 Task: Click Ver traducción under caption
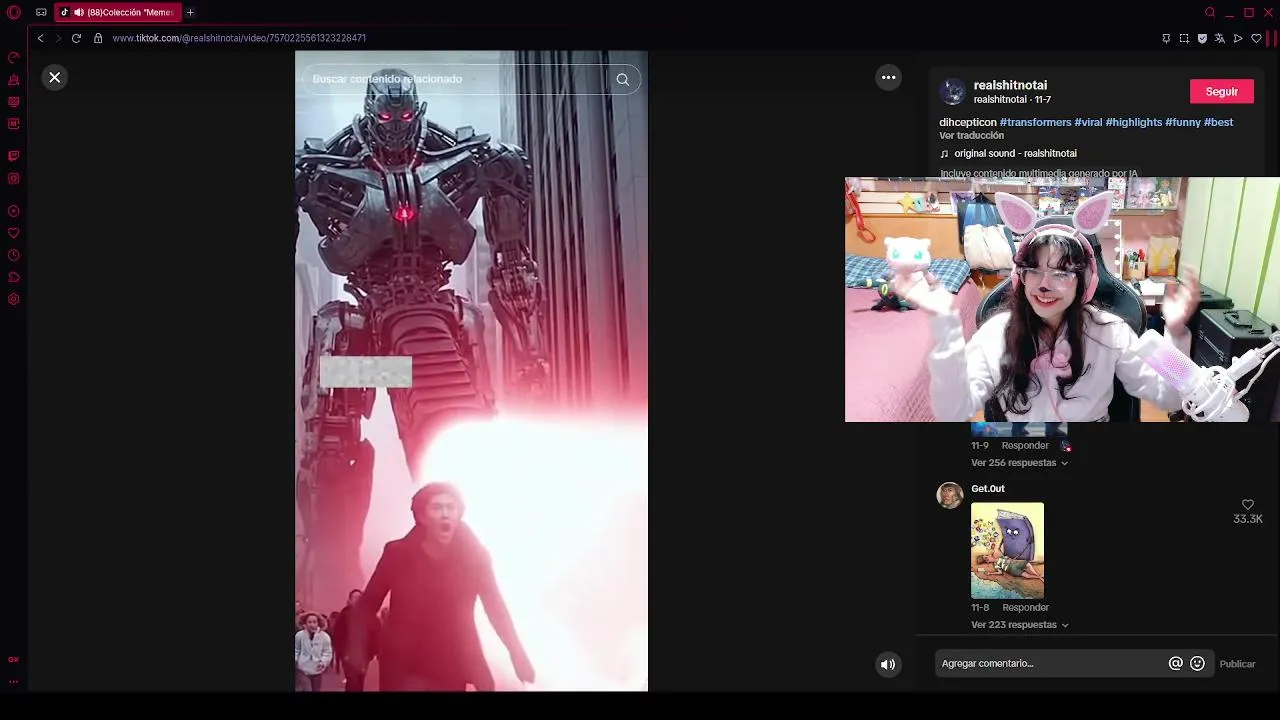point(971,135)
